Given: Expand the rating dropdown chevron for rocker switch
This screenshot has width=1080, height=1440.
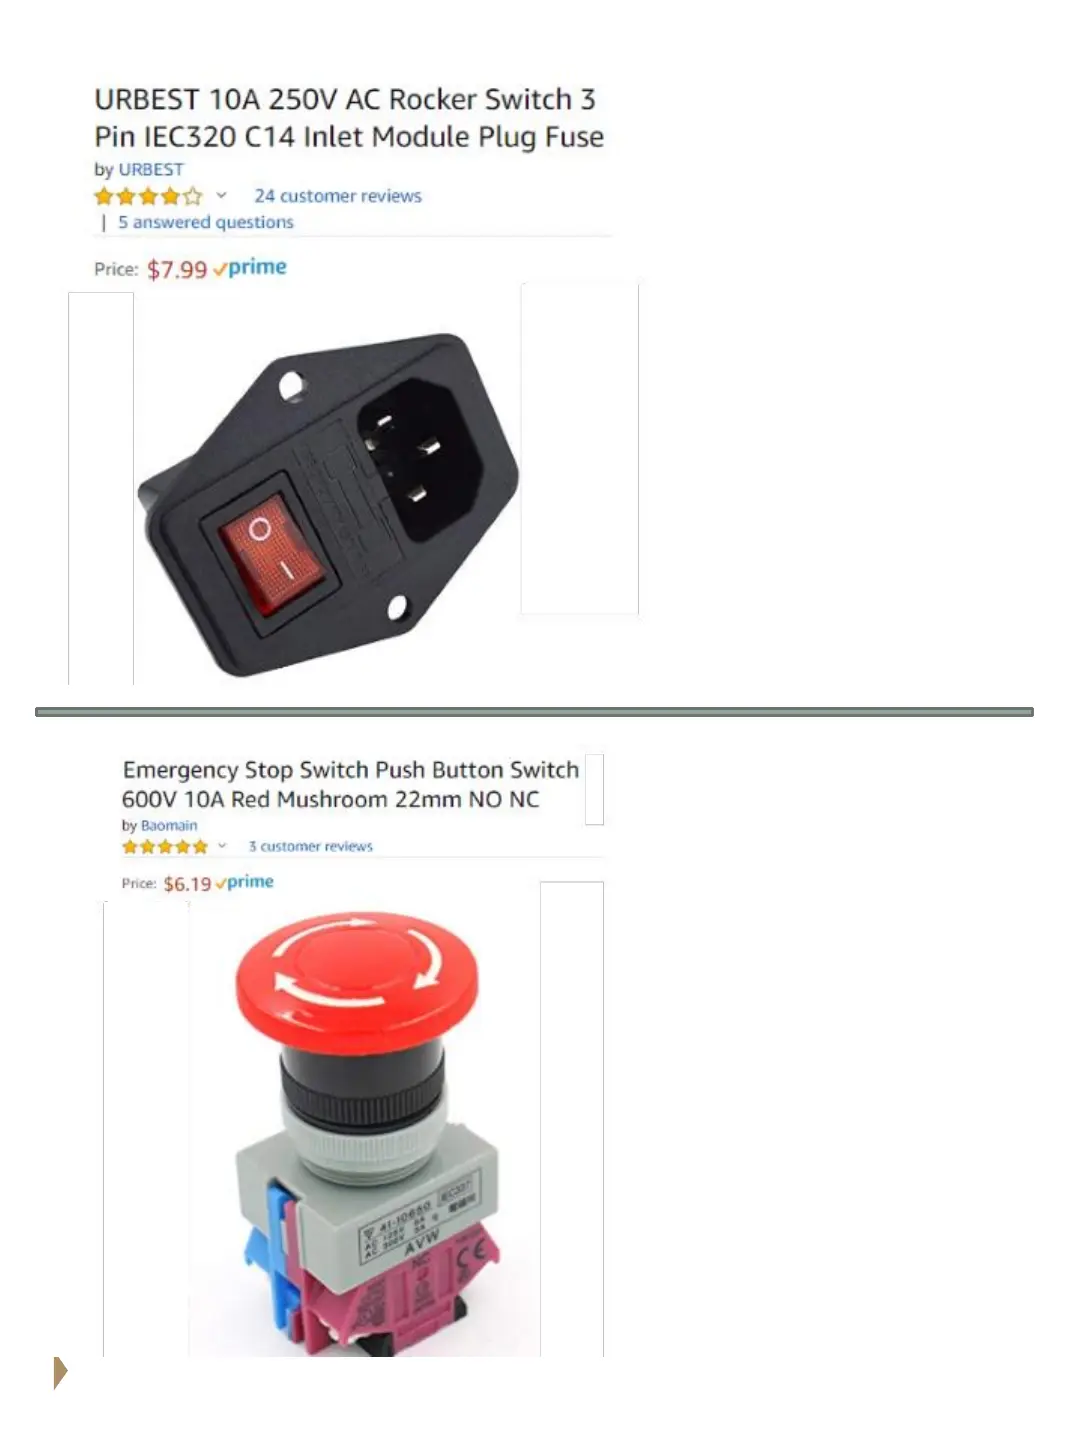Looking at the screenshot, I should tap(222, 196).
